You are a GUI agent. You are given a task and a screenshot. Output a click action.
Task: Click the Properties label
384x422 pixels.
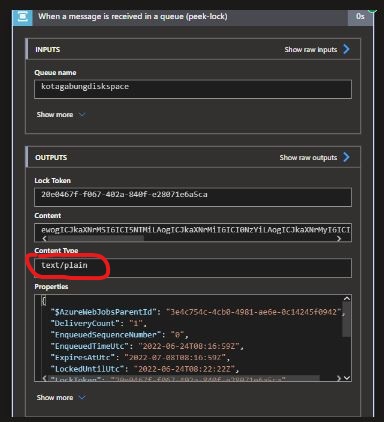coord(51,287)
